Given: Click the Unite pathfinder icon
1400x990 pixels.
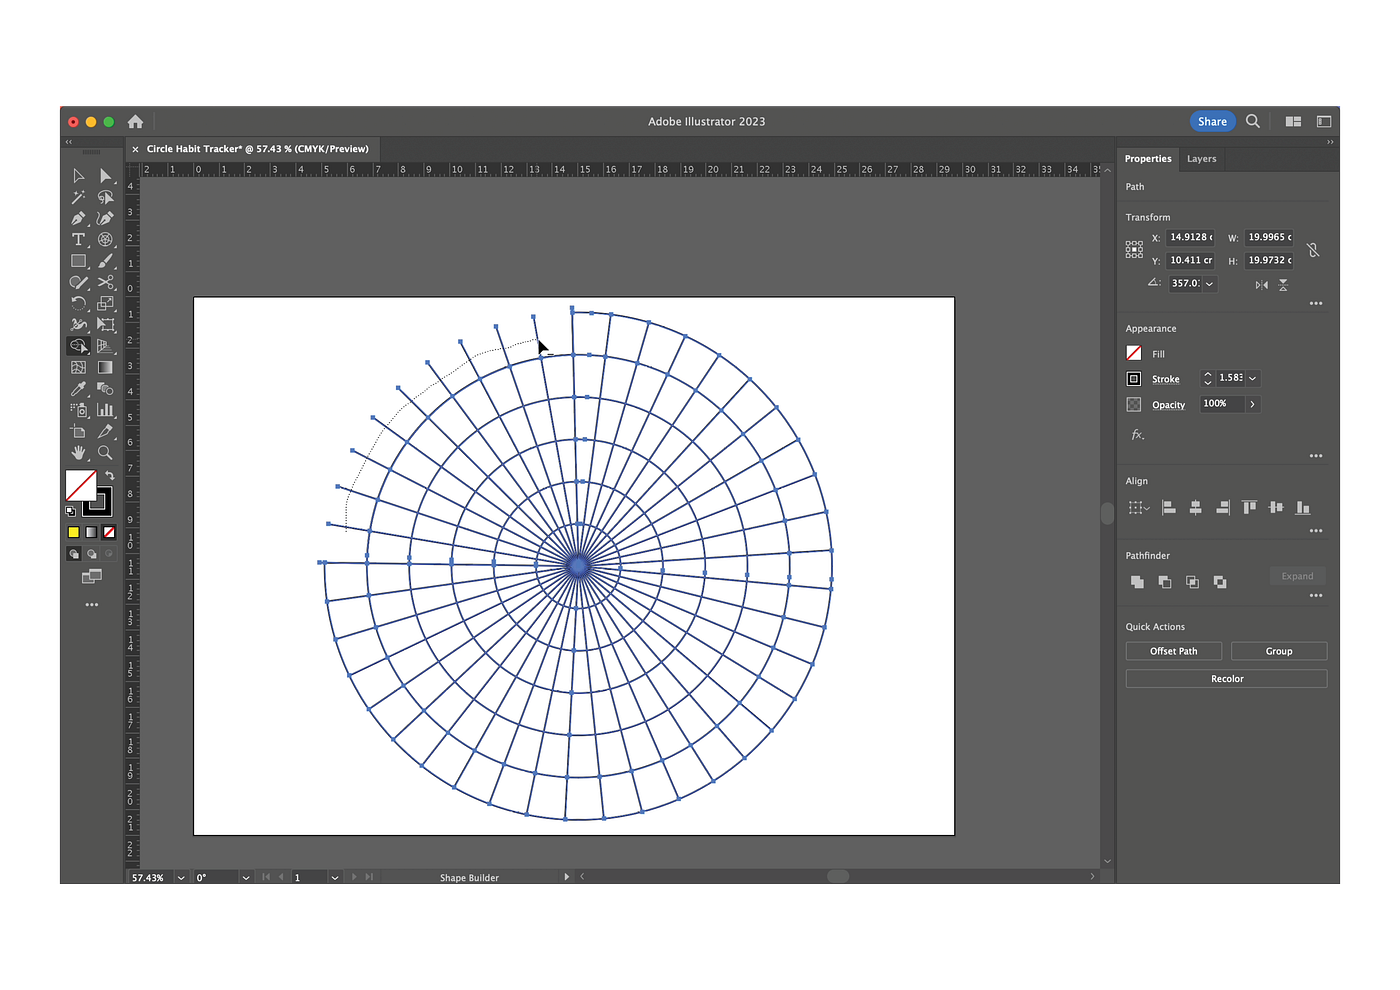Looking at the screenshot, I should click(1137, 582).
